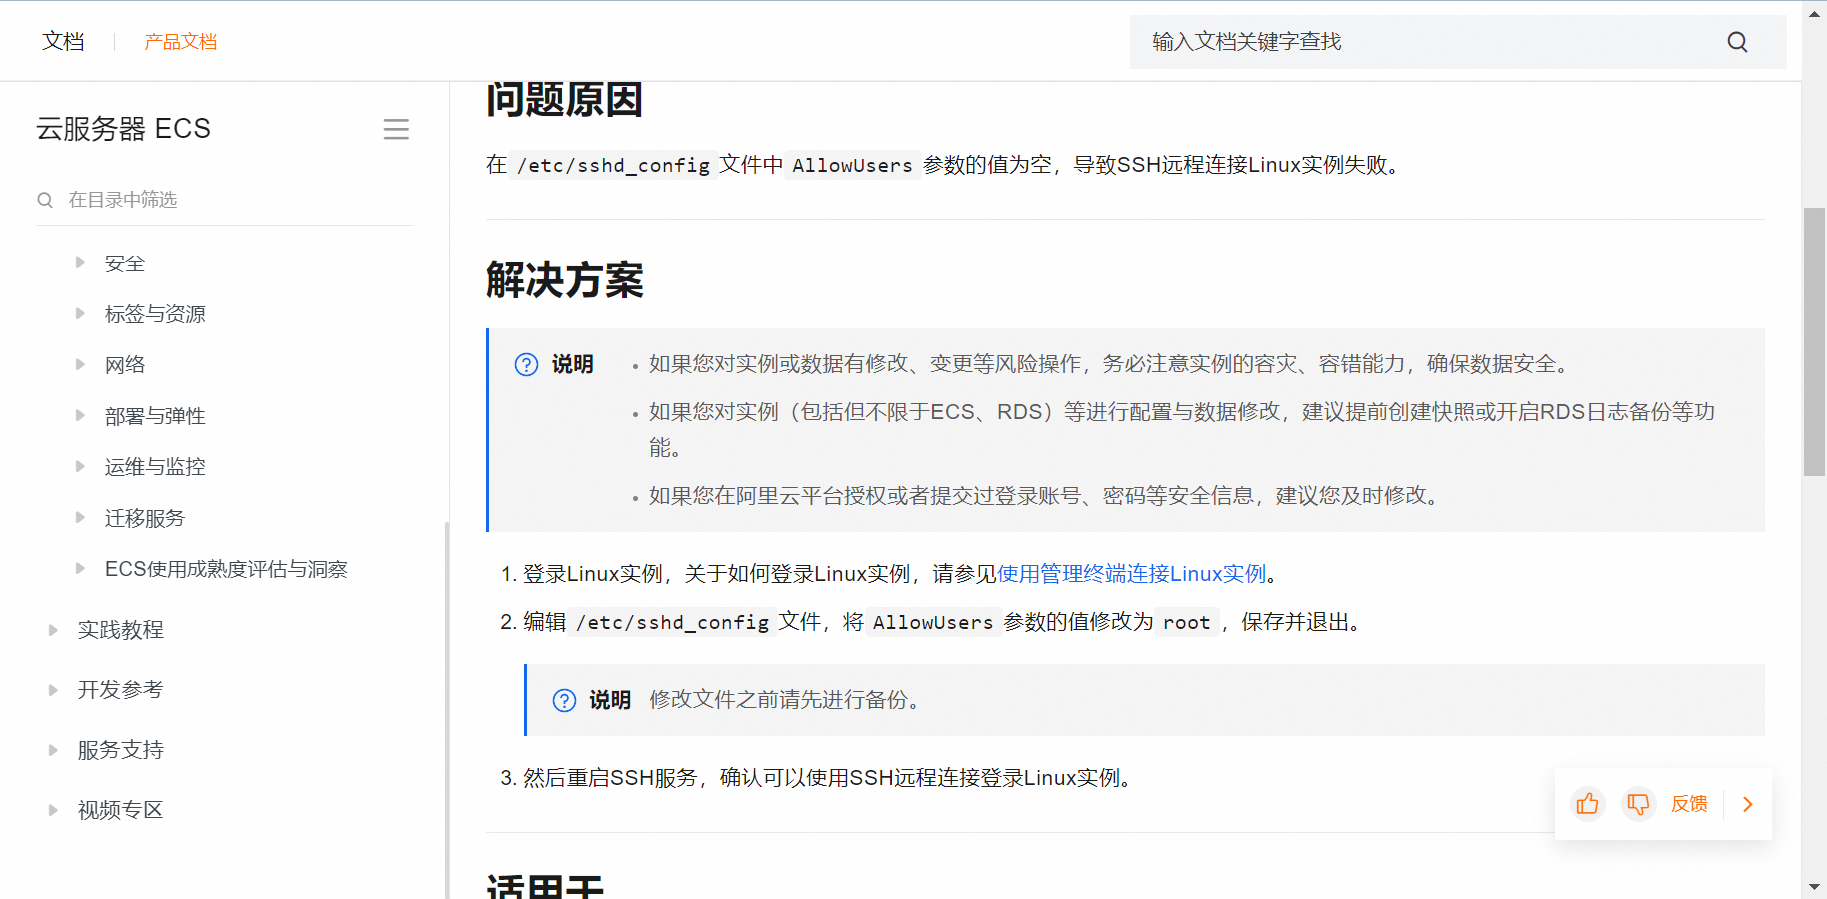Click the 问题原因 heading
The image size is (1827, 899).
point(564,100)
